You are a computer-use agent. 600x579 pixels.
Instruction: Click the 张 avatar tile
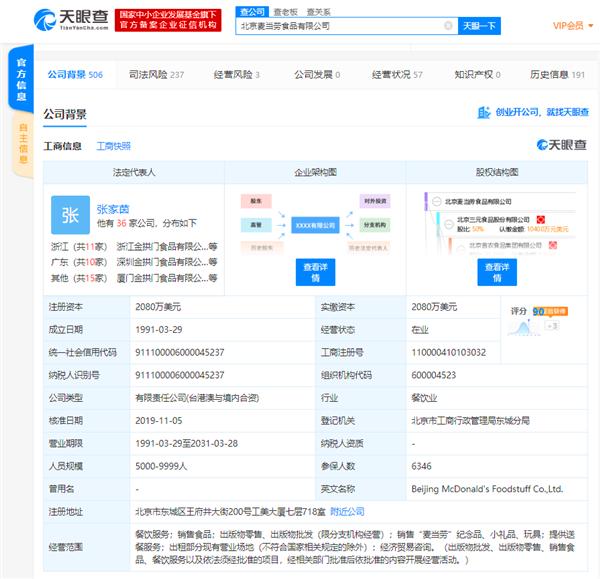tap(70, 215)
